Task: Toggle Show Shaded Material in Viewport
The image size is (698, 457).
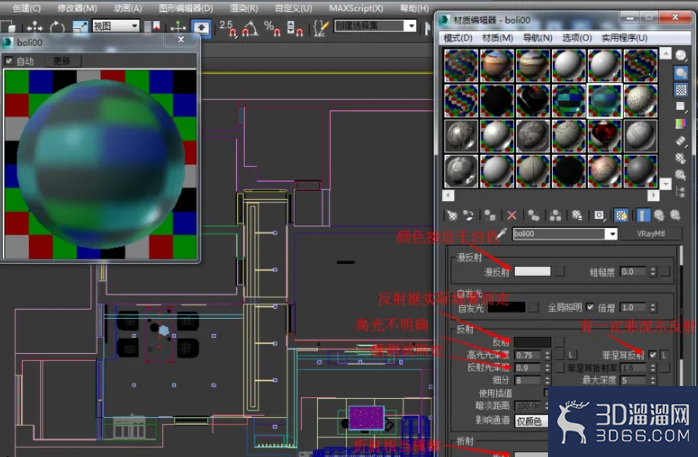Action: click(x=621, y=216)
